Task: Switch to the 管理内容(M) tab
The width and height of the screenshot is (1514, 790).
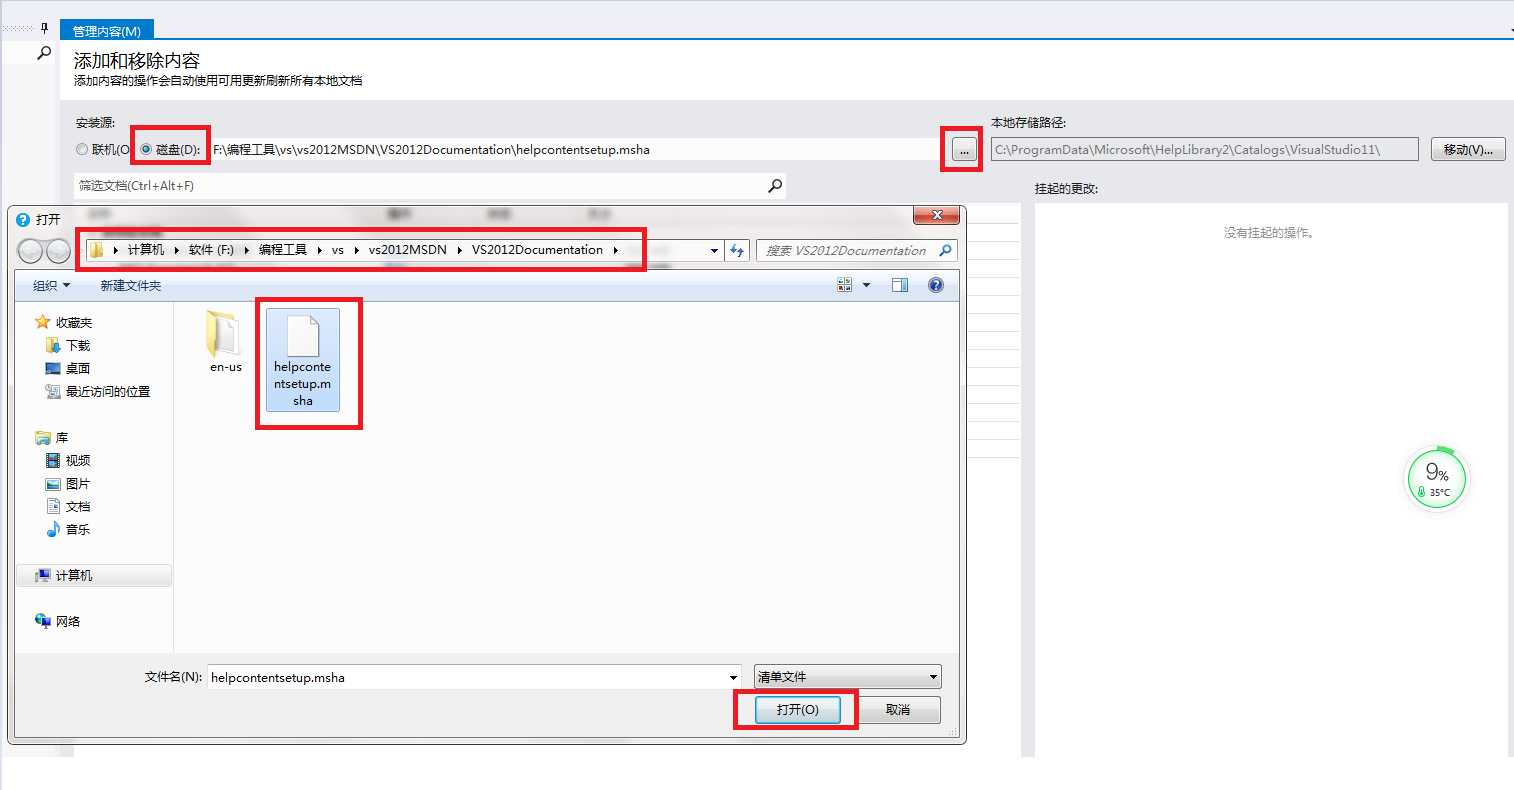Action: [x=107, y=31]
